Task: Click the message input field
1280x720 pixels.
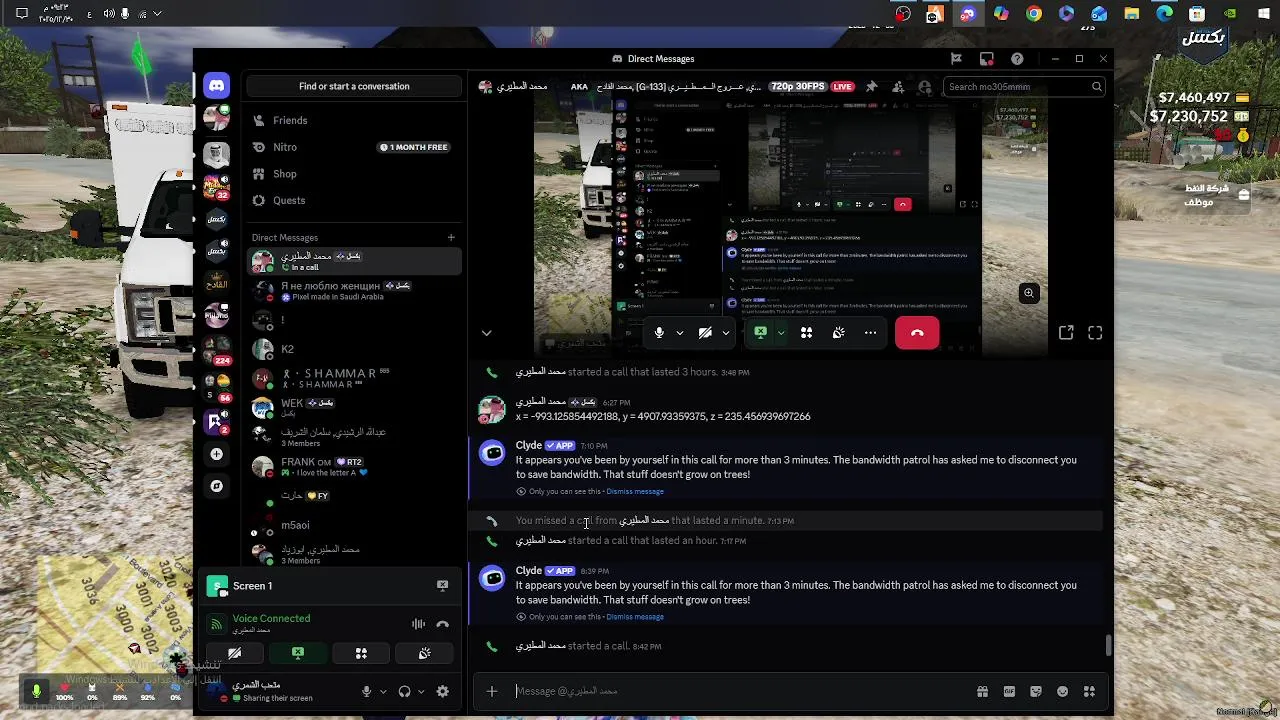Action: [x=740, y=691]
